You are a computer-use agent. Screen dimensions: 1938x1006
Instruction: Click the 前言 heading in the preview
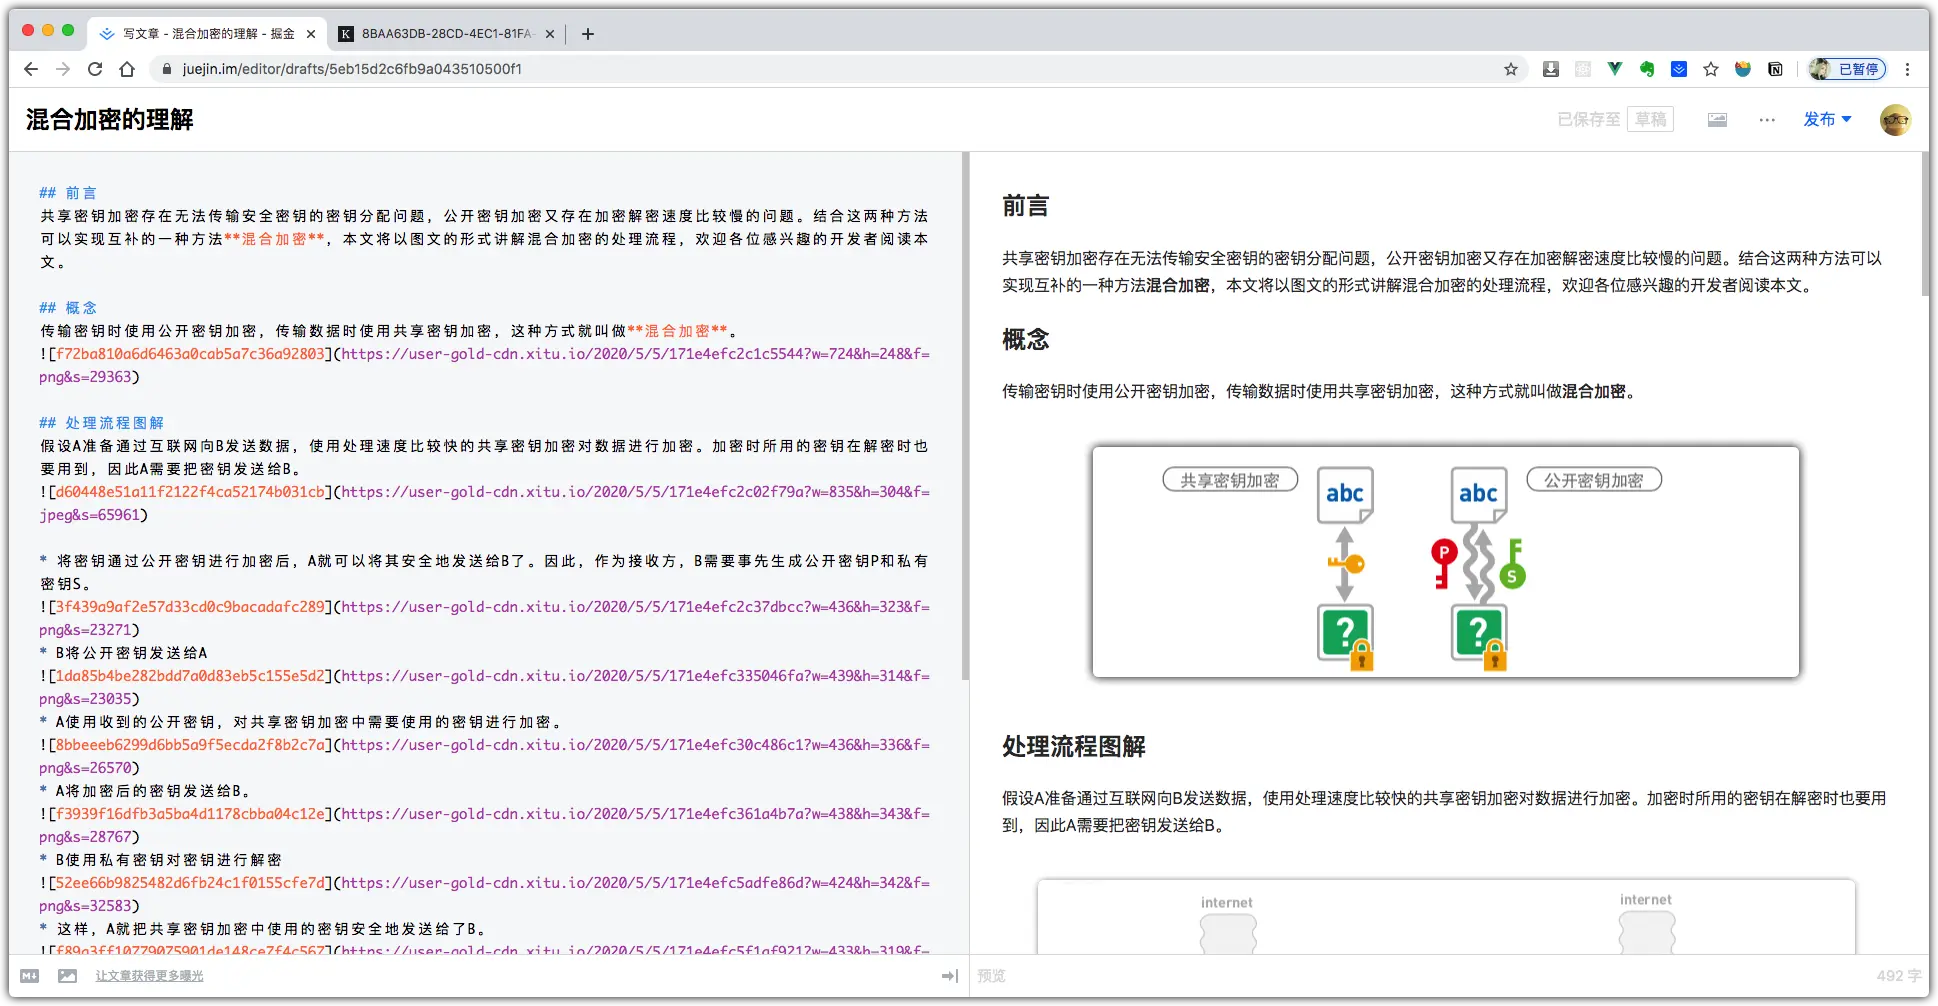[1025, 206]
